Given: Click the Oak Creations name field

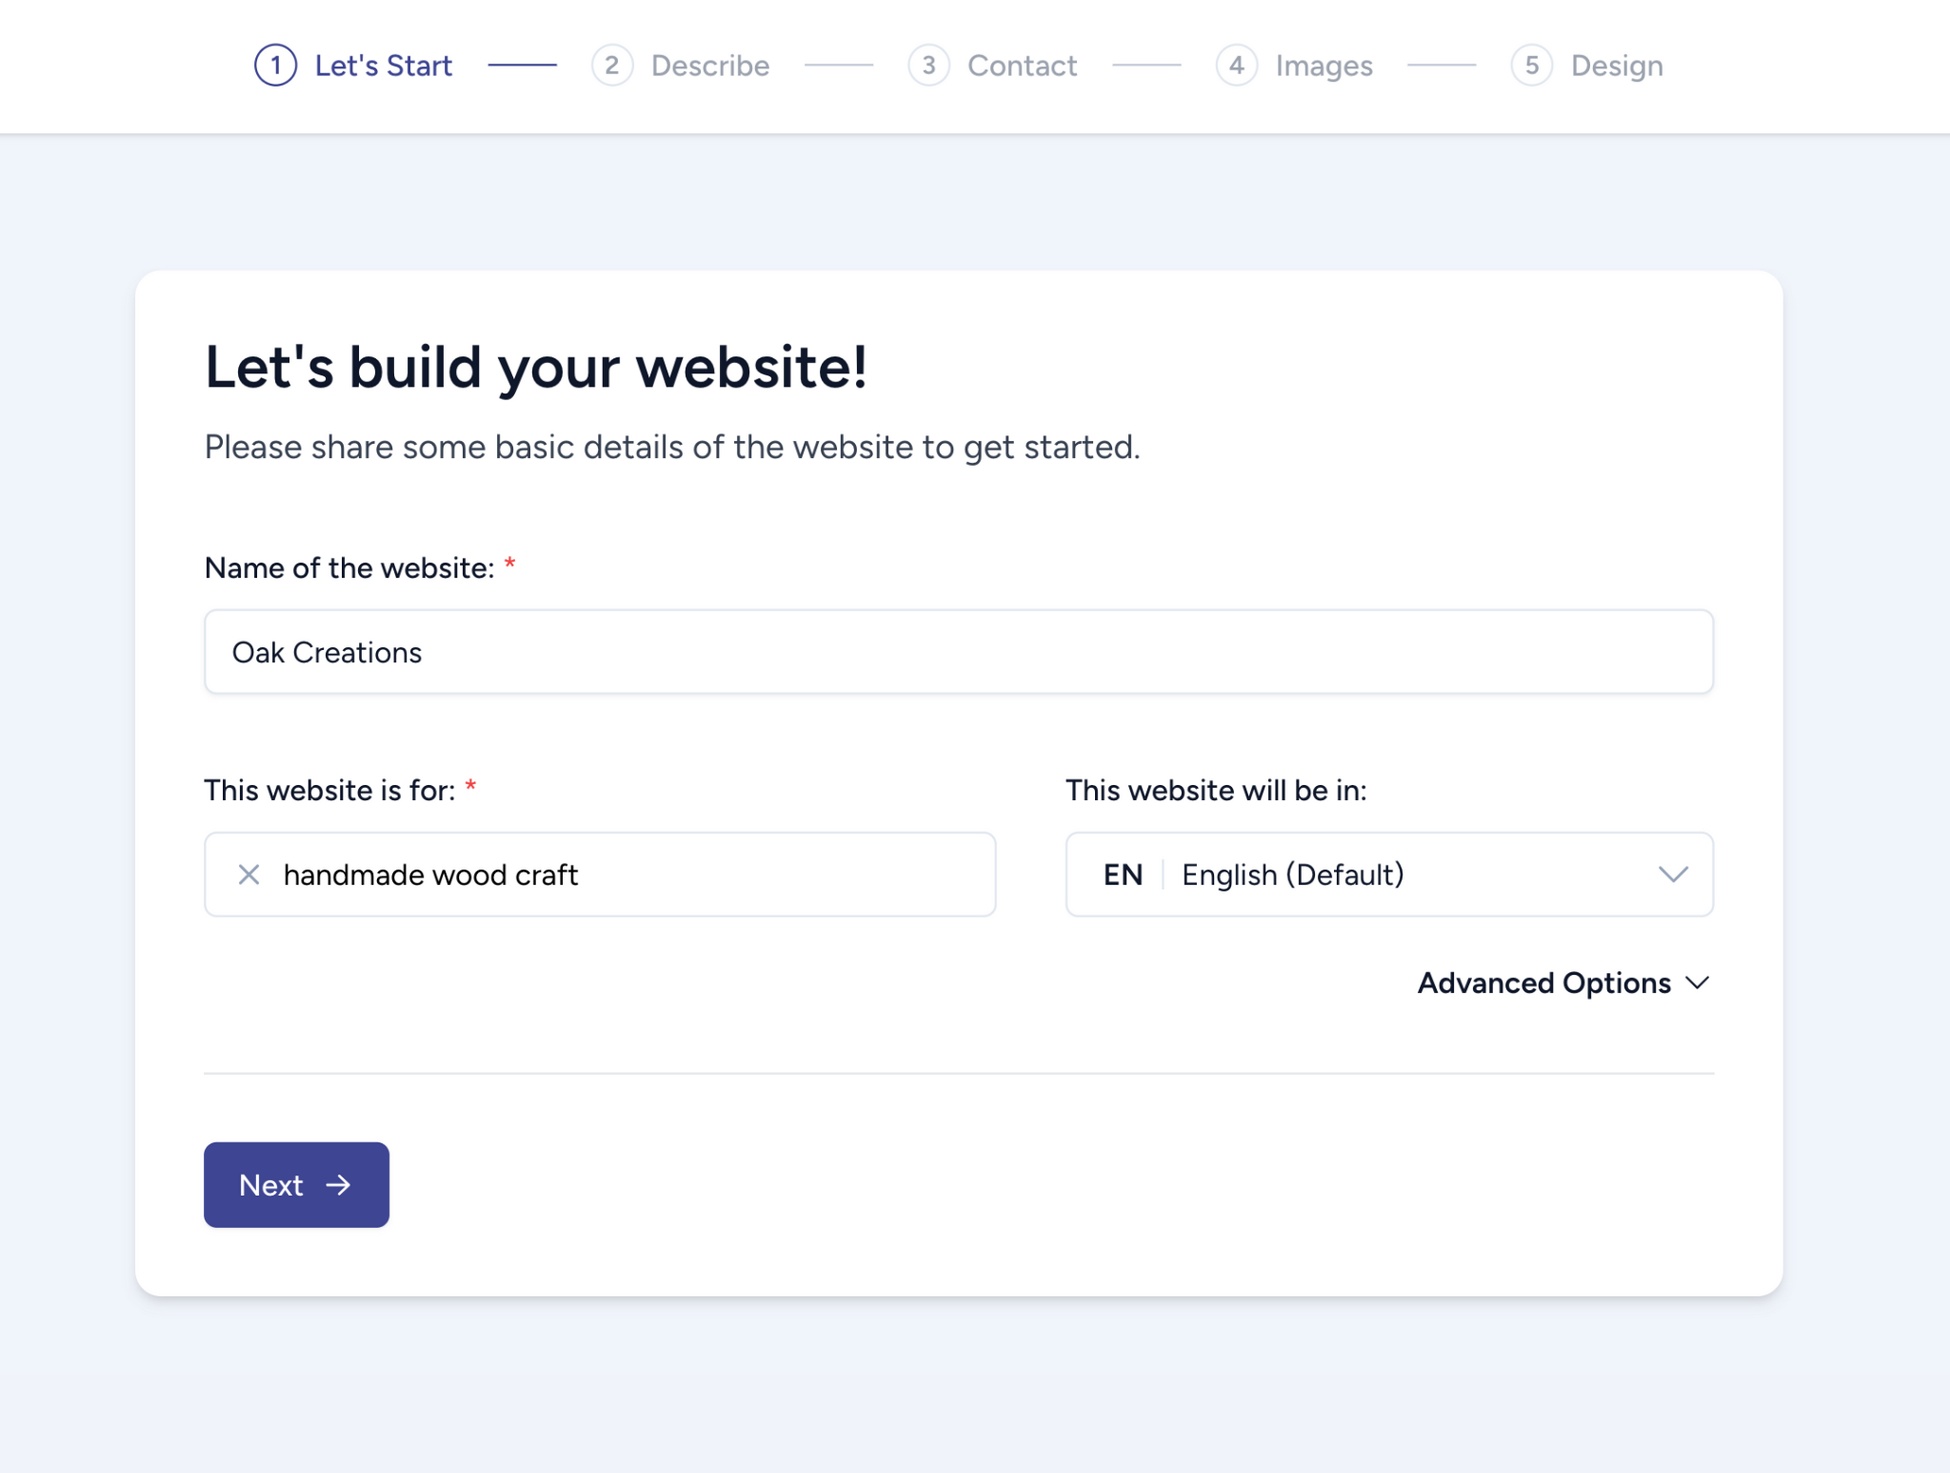Looking at the screenshot, I should [958, 652].
